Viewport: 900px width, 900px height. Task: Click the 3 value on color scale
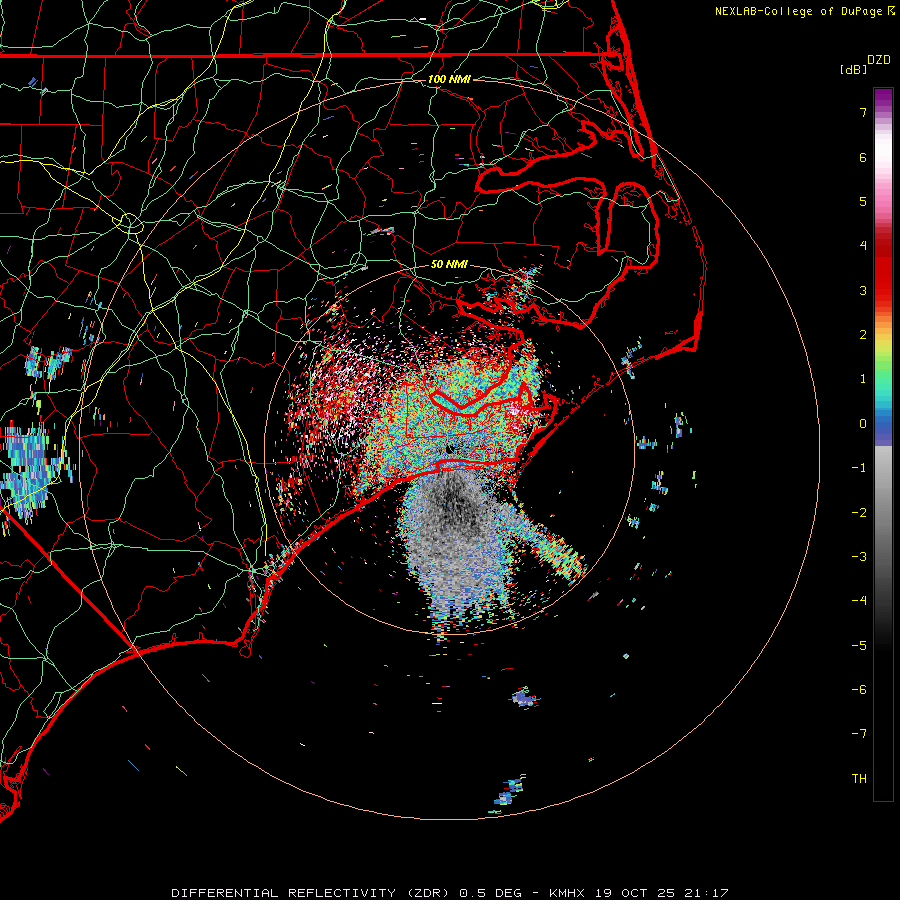coord(863,290)
